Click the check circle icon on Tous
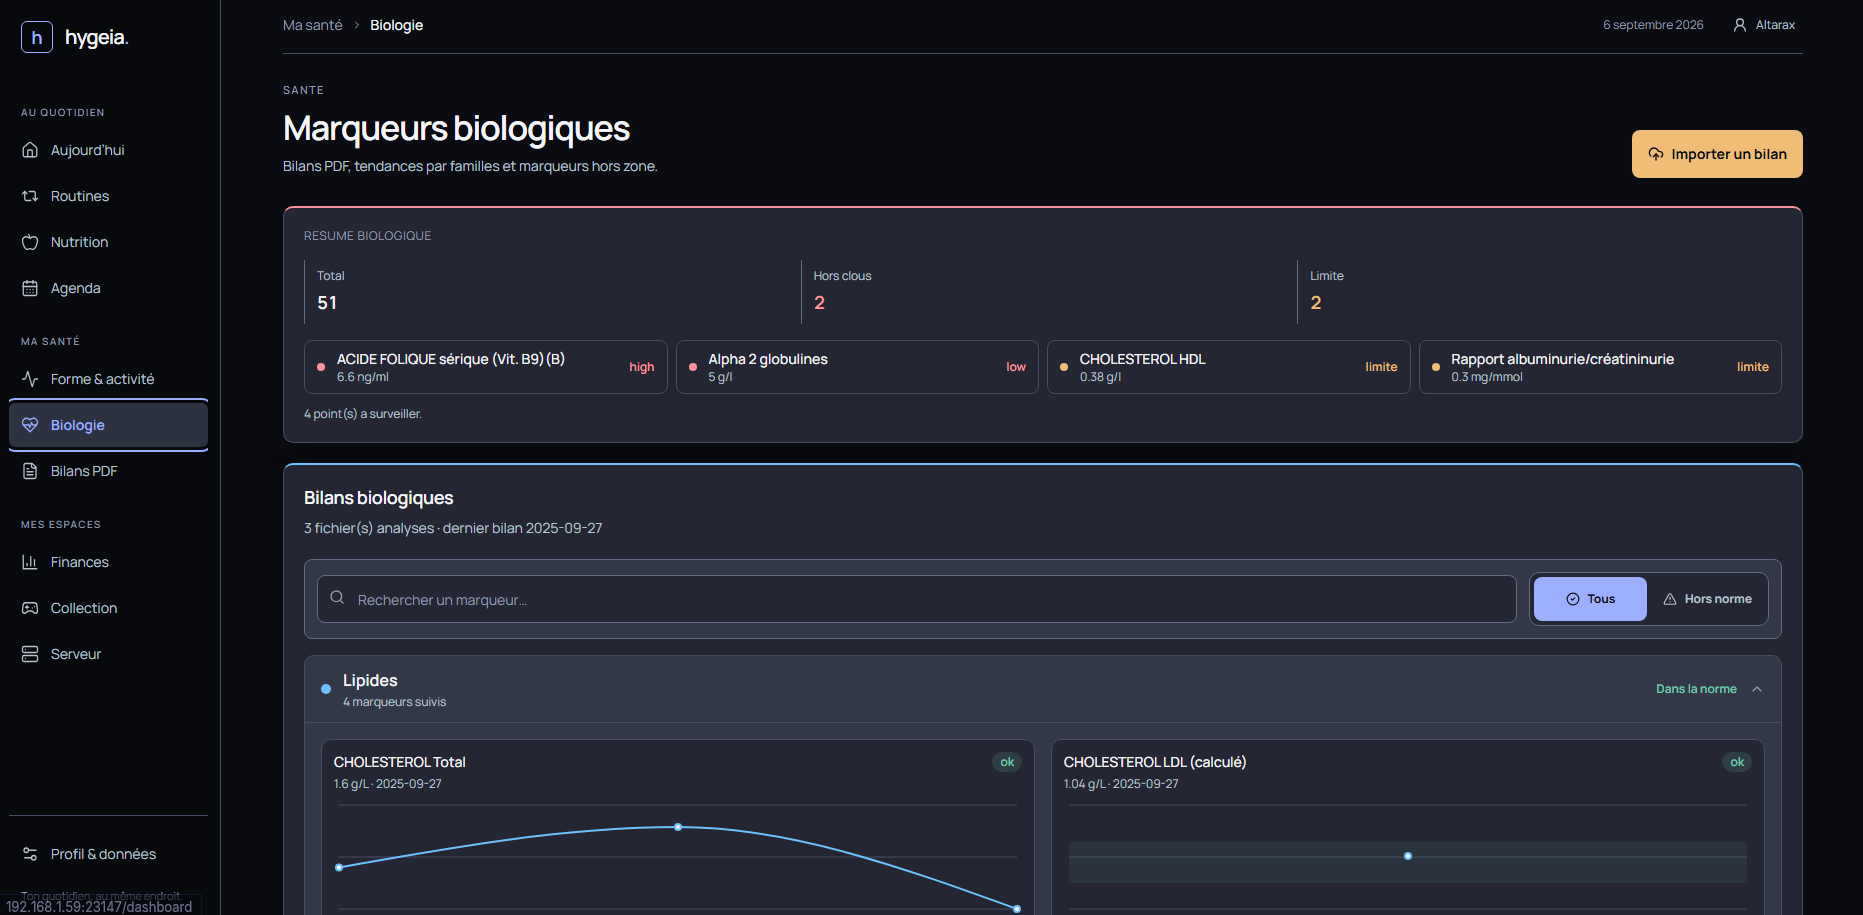Viewport: 1863px width, 915px height. coord(1573,599)
